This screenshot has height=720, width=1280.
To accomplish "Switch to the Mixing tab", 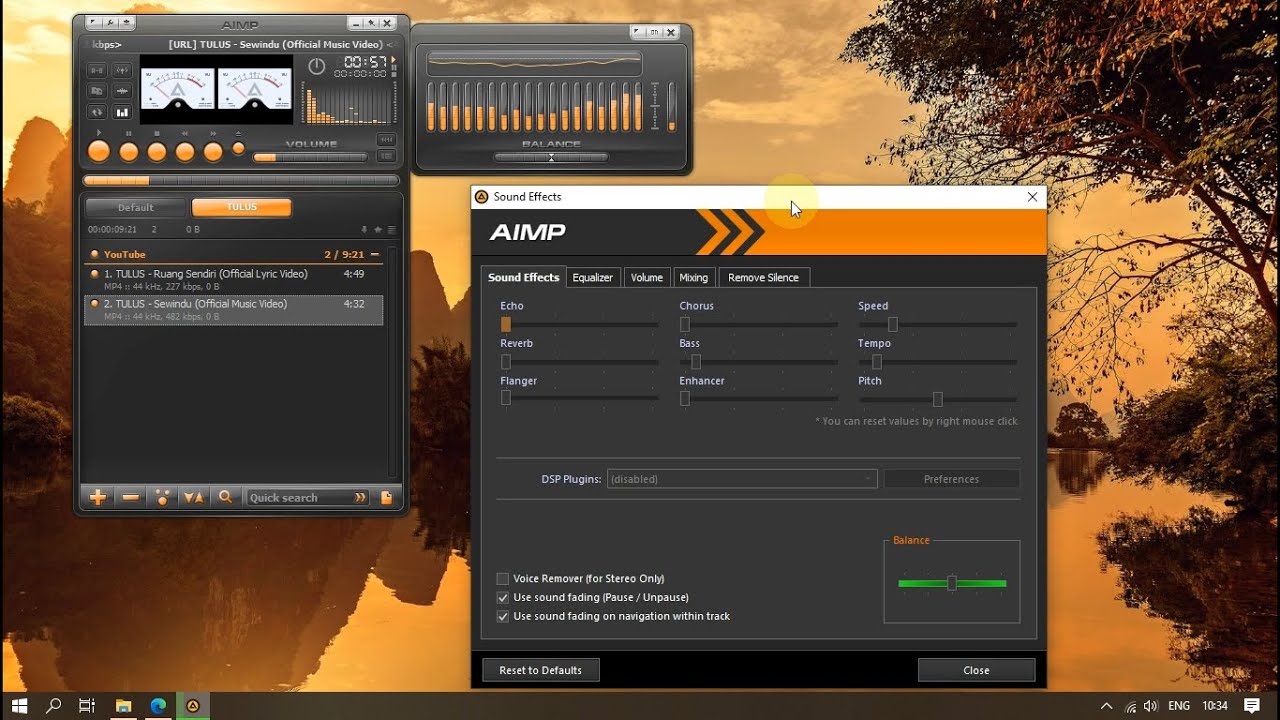I will tap(693, 277).
